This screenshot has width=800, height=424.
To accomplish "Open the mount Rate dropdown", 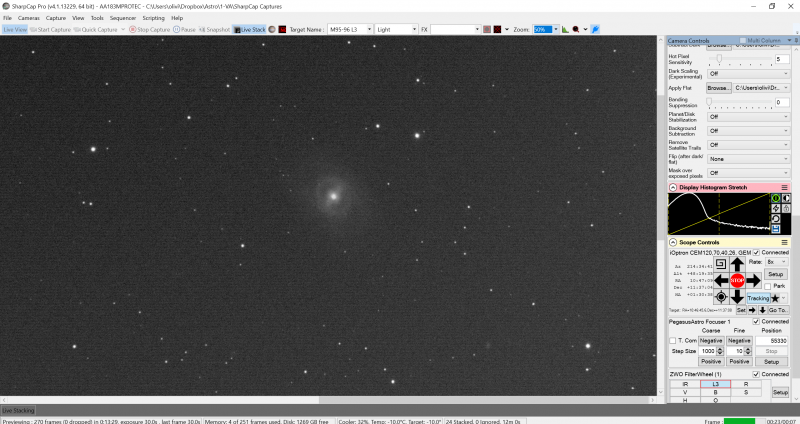I will tap(776, 262).
